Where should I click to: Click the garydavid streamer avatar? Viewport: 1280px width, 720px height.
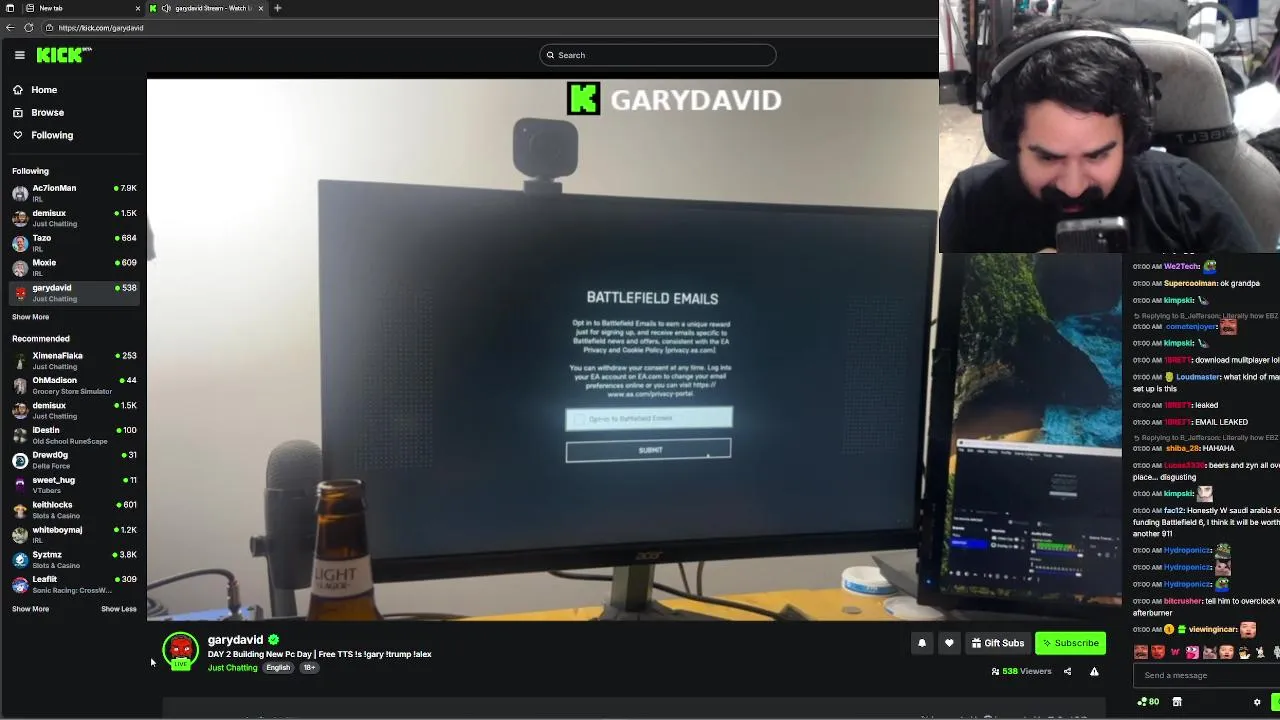(181, 651)
